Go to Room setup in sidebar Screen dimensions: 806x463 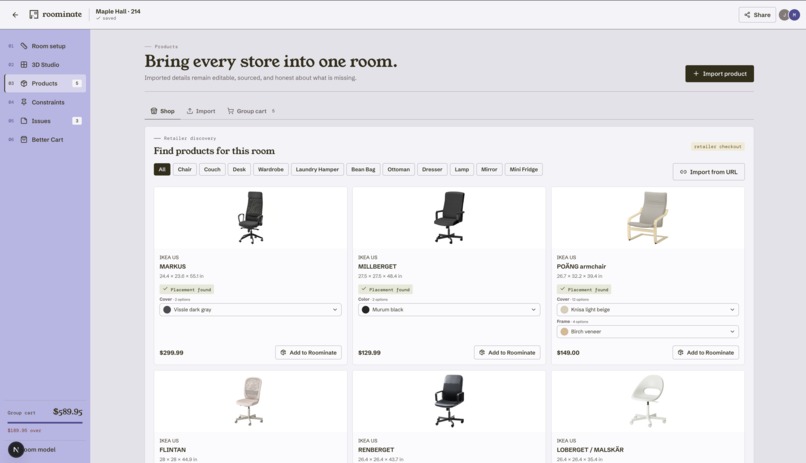click(45, 46)
